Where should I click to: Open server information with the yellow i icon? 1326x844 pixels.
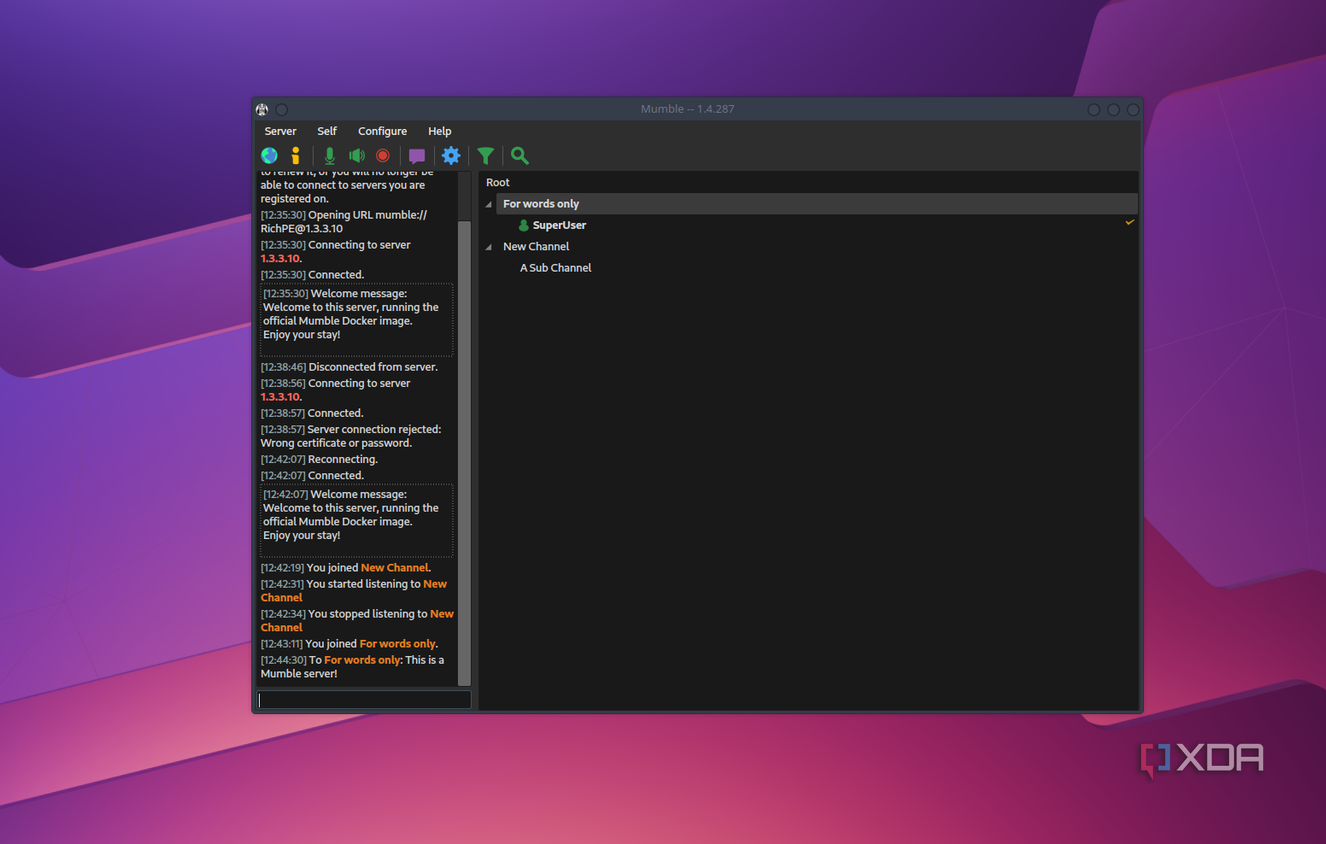point(295,155)
